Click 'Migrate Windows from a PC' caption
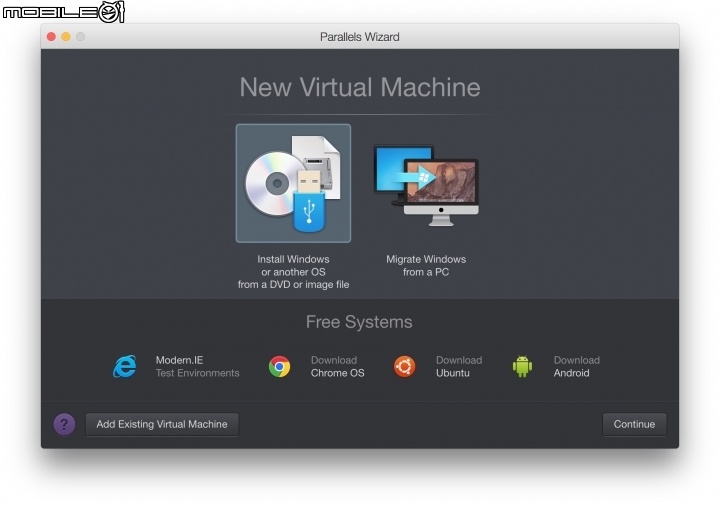Screen dimensions: 720x507 (x=426, y=265)
